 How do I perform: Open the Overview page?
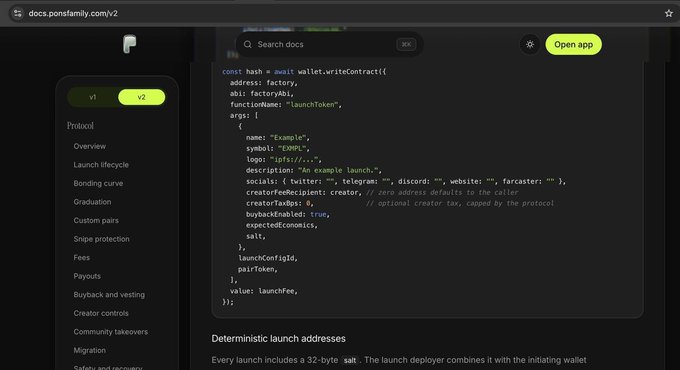(x=90, y=146)
